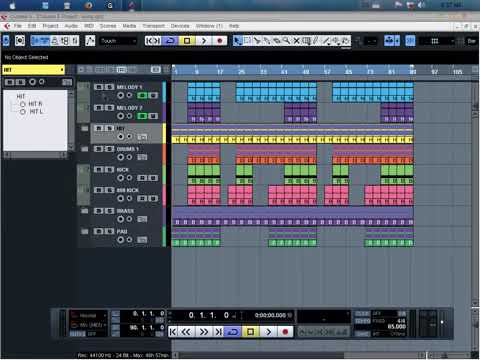Expand the HIT folder track icon
Screen dimensions: 480x360
pyautogui.click(x=85, y=129)
